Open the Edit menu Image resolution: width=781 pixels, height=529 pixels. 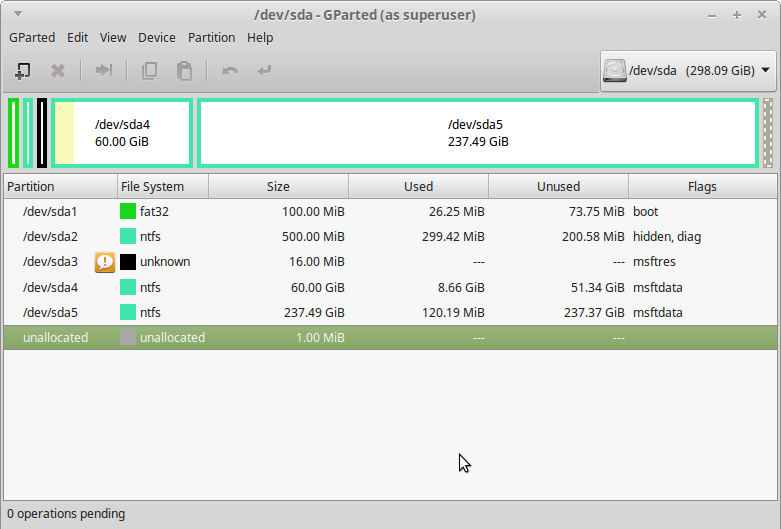pyautogui.click(x=77, y=38)
